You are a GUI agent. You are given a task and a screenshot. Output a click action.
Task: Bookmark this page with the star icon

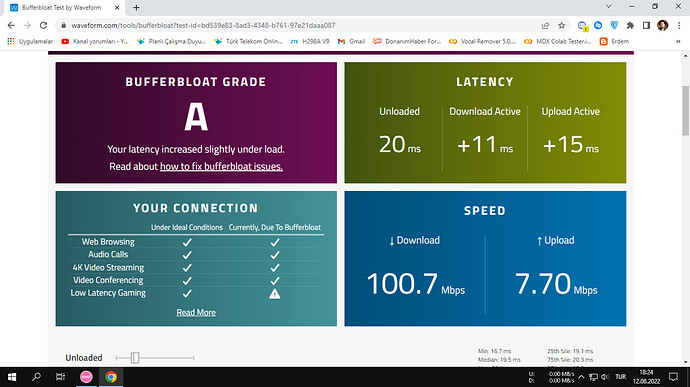tap(562, 26)
